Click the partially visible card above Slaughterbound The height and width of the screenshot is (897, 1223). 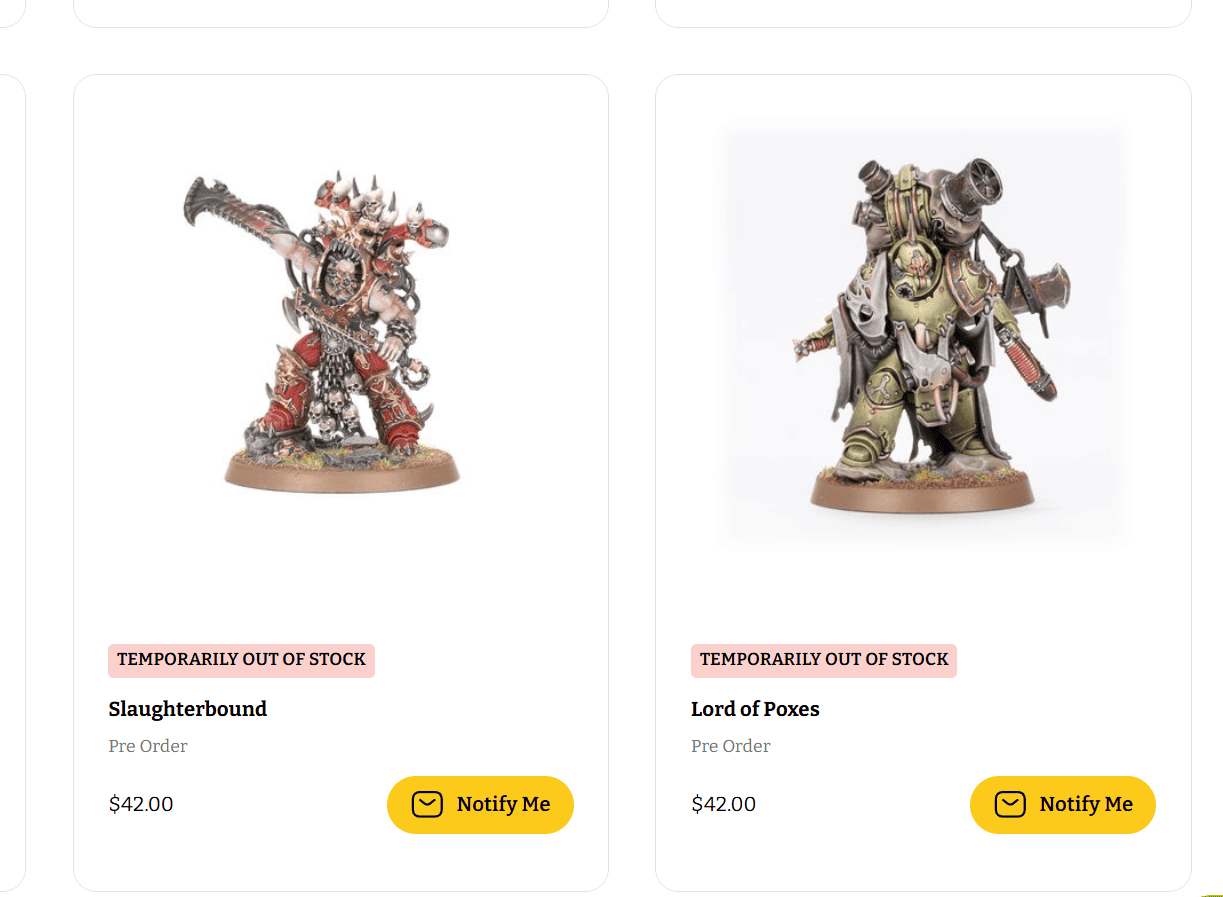click(x=341, y=13)
